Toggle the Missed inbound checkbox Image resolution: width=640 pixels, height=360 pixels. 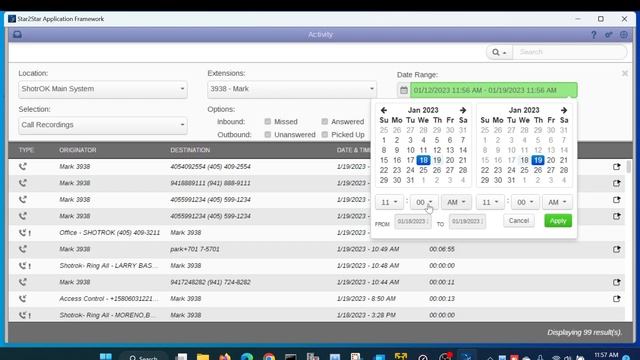tap(268, 122)
